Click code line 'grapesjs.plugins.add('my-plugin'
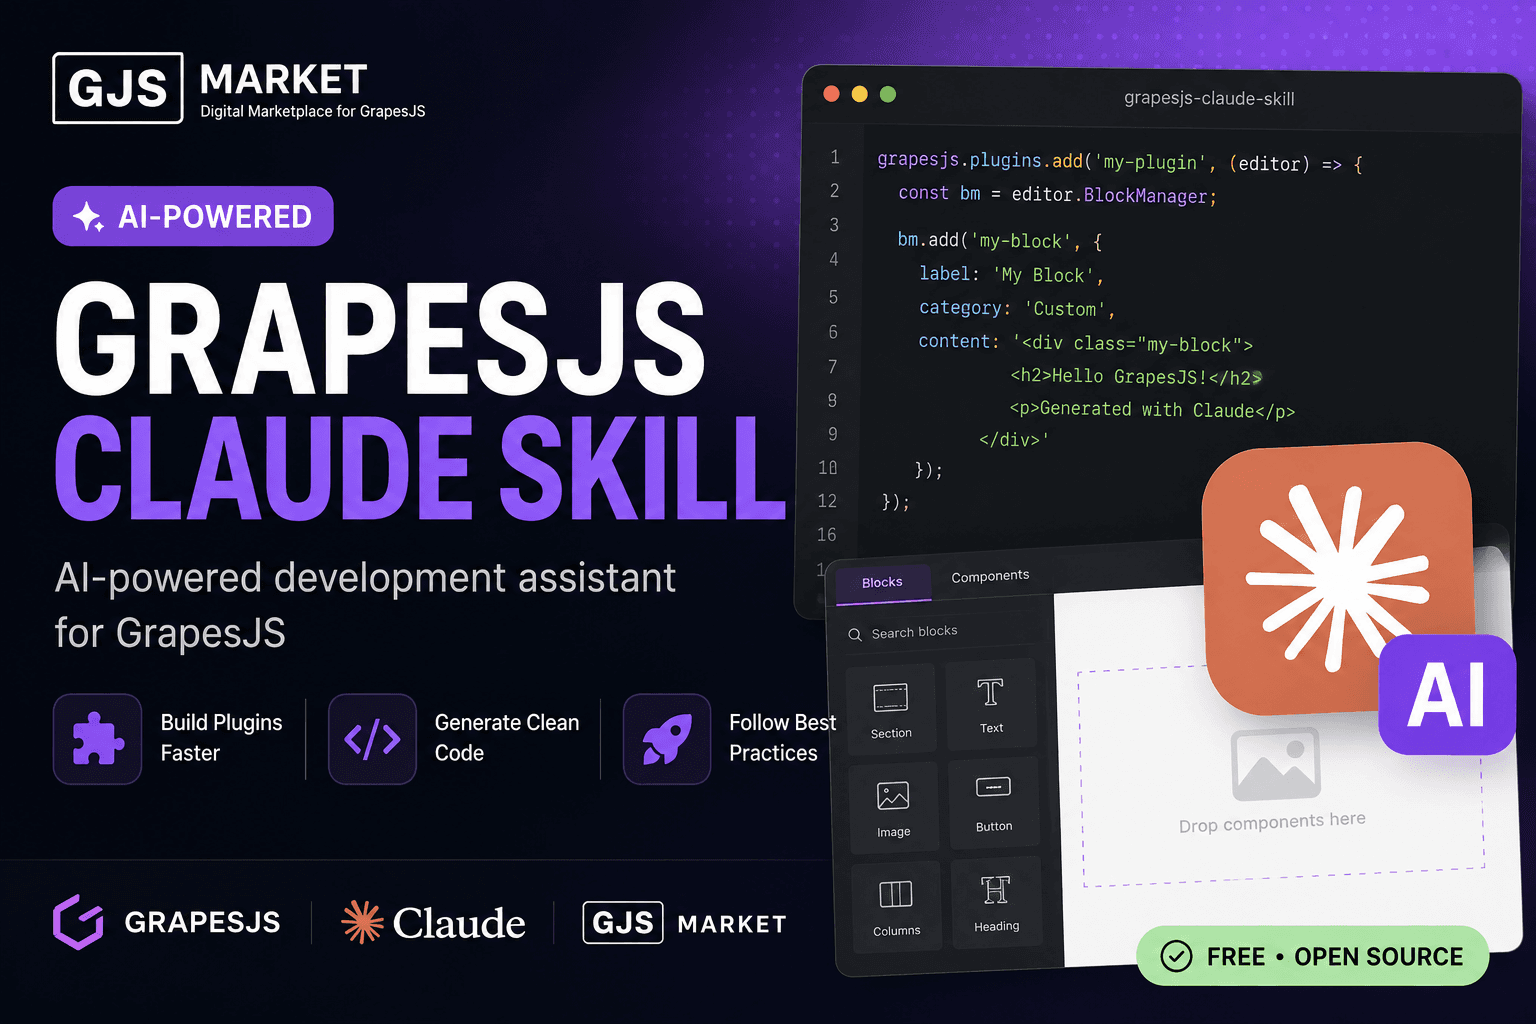The width and height of the screenshot is (1536, 1024). click(x=1120, y=162)
